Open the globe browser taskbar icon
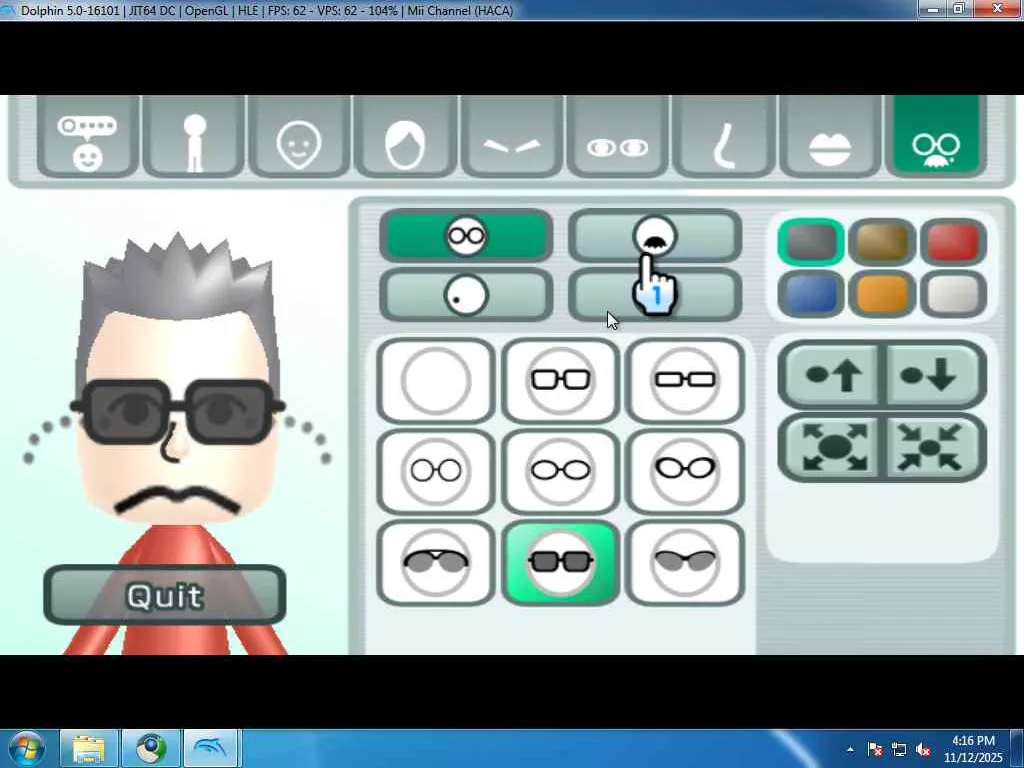 tap(151, 748)
